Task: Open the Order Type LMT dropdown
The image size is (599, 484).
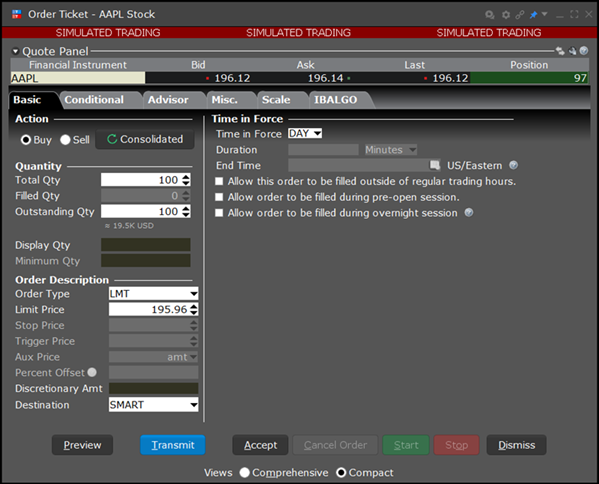Action: 153,294
